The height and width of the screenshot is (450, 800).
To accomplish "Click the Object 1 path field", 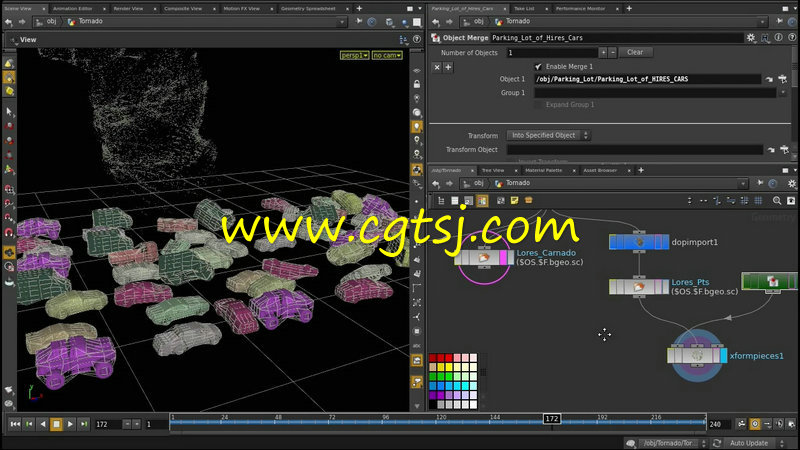I will tap(647, 79).
